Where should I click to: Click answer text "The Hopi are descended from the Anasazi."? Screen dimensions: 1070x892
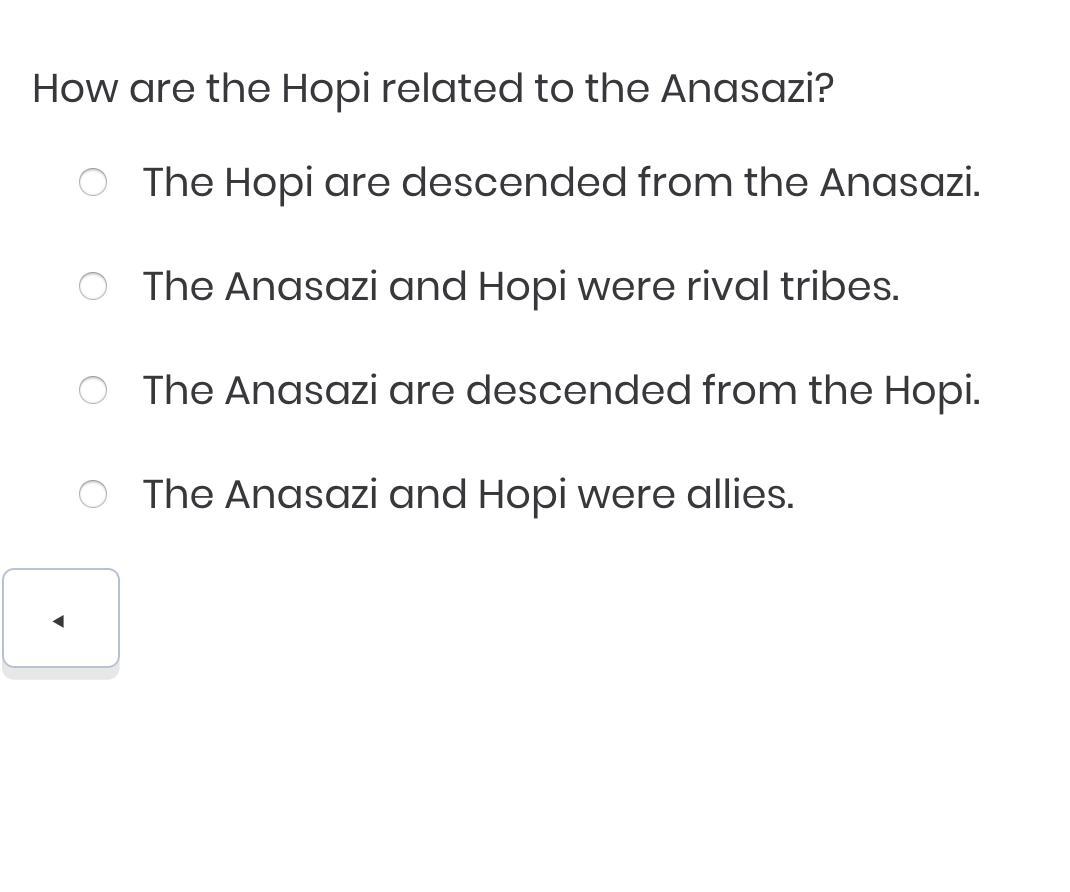[561, 183]
